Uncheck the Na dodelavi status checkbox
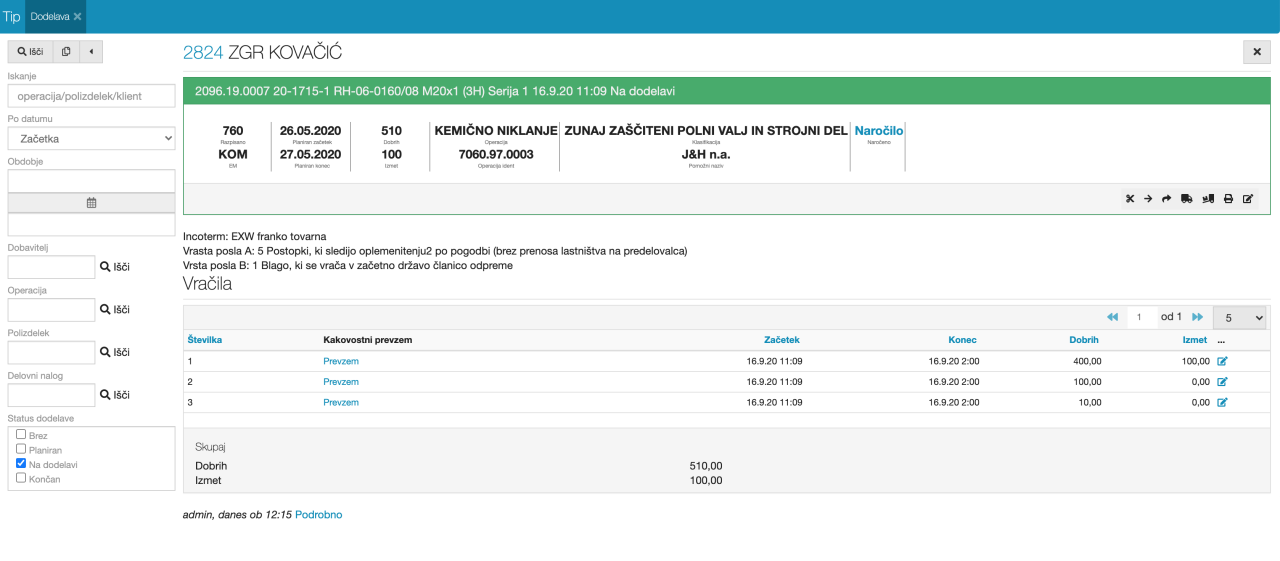The image size is (1280, 561). click(21, 464)
